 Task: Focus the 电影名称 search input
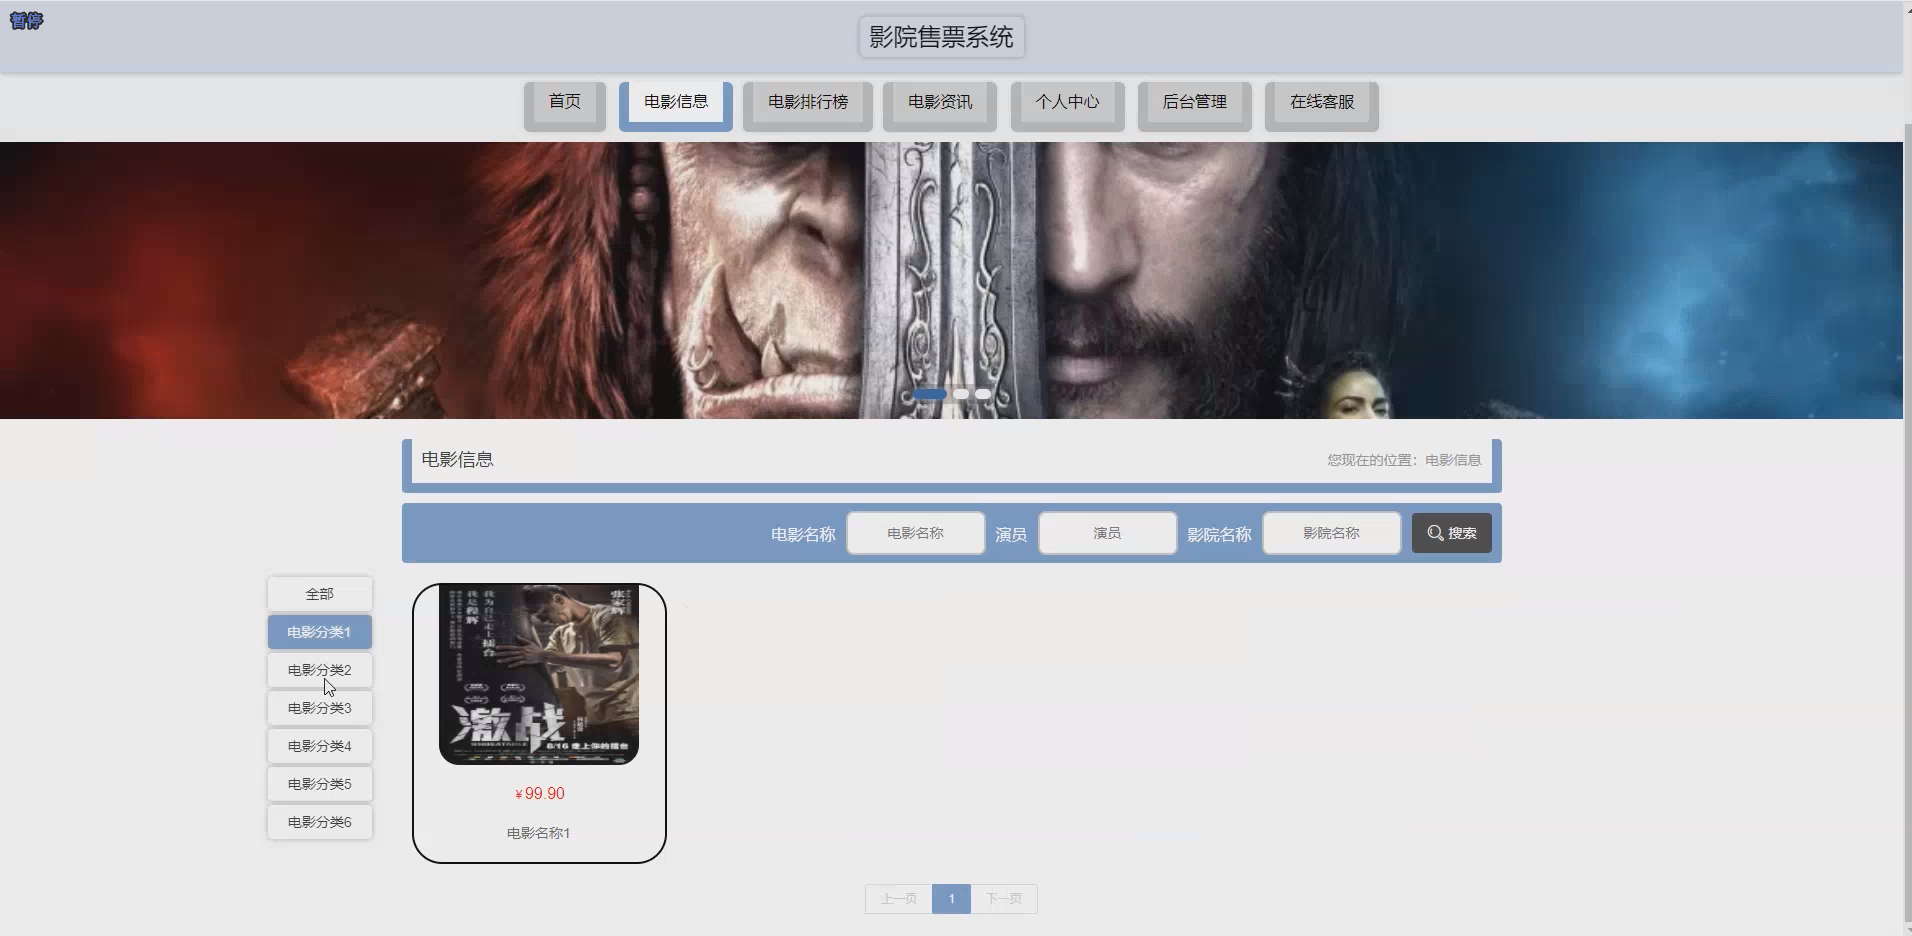(x=915, y=533)
